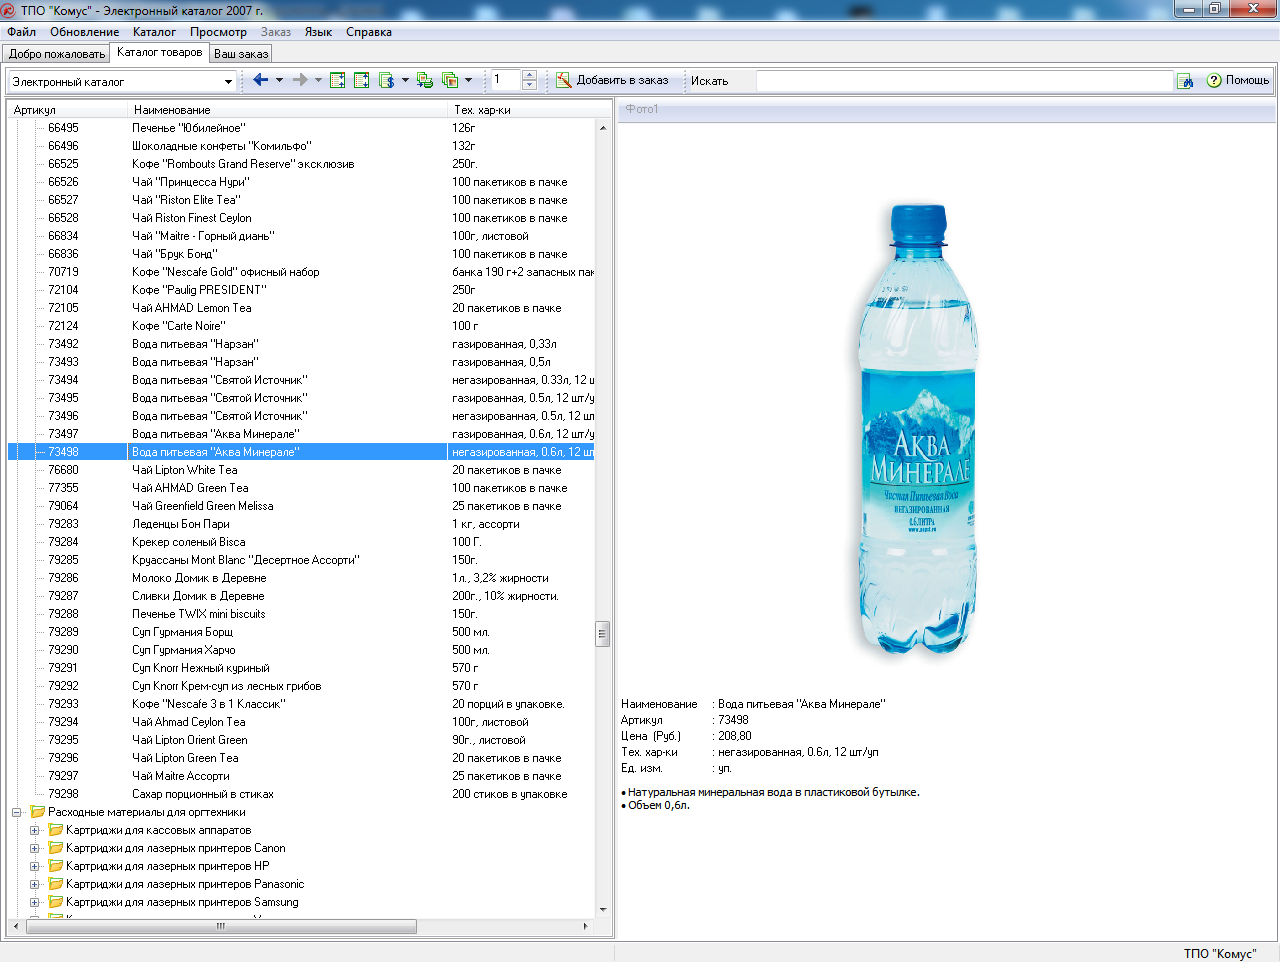Screen dimensions: 1280x962
Task: Expand the Картриджи для лазерных принтеров Samsung node
Action: point(35,902)
